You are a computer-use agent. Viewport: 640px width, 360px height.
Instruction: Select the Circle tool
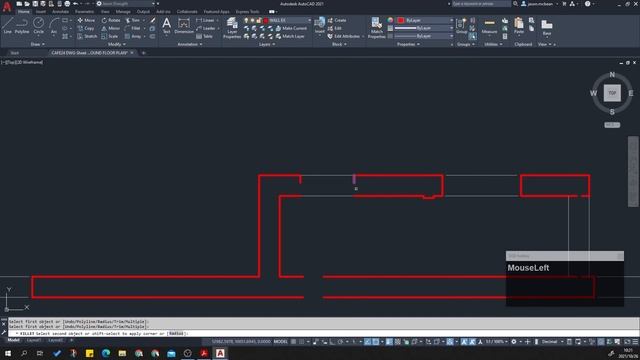38,25
